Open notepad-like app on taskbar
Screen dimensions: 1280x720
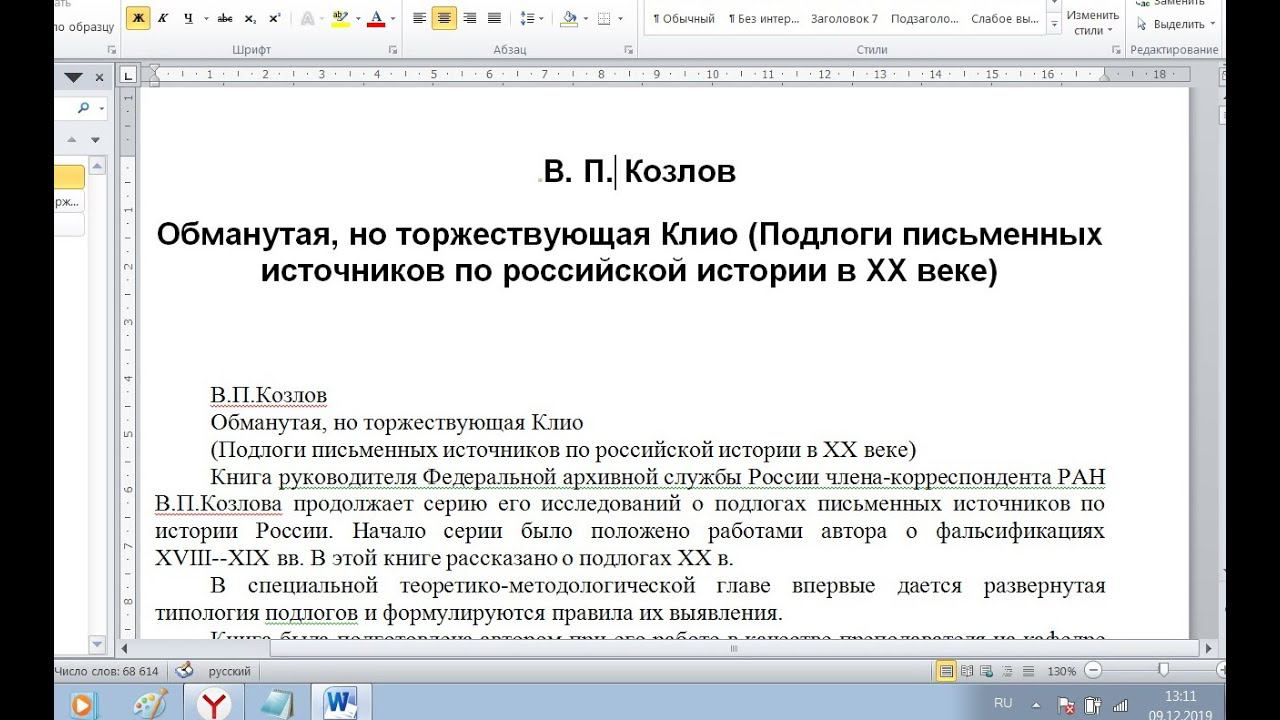pos(277,704)
